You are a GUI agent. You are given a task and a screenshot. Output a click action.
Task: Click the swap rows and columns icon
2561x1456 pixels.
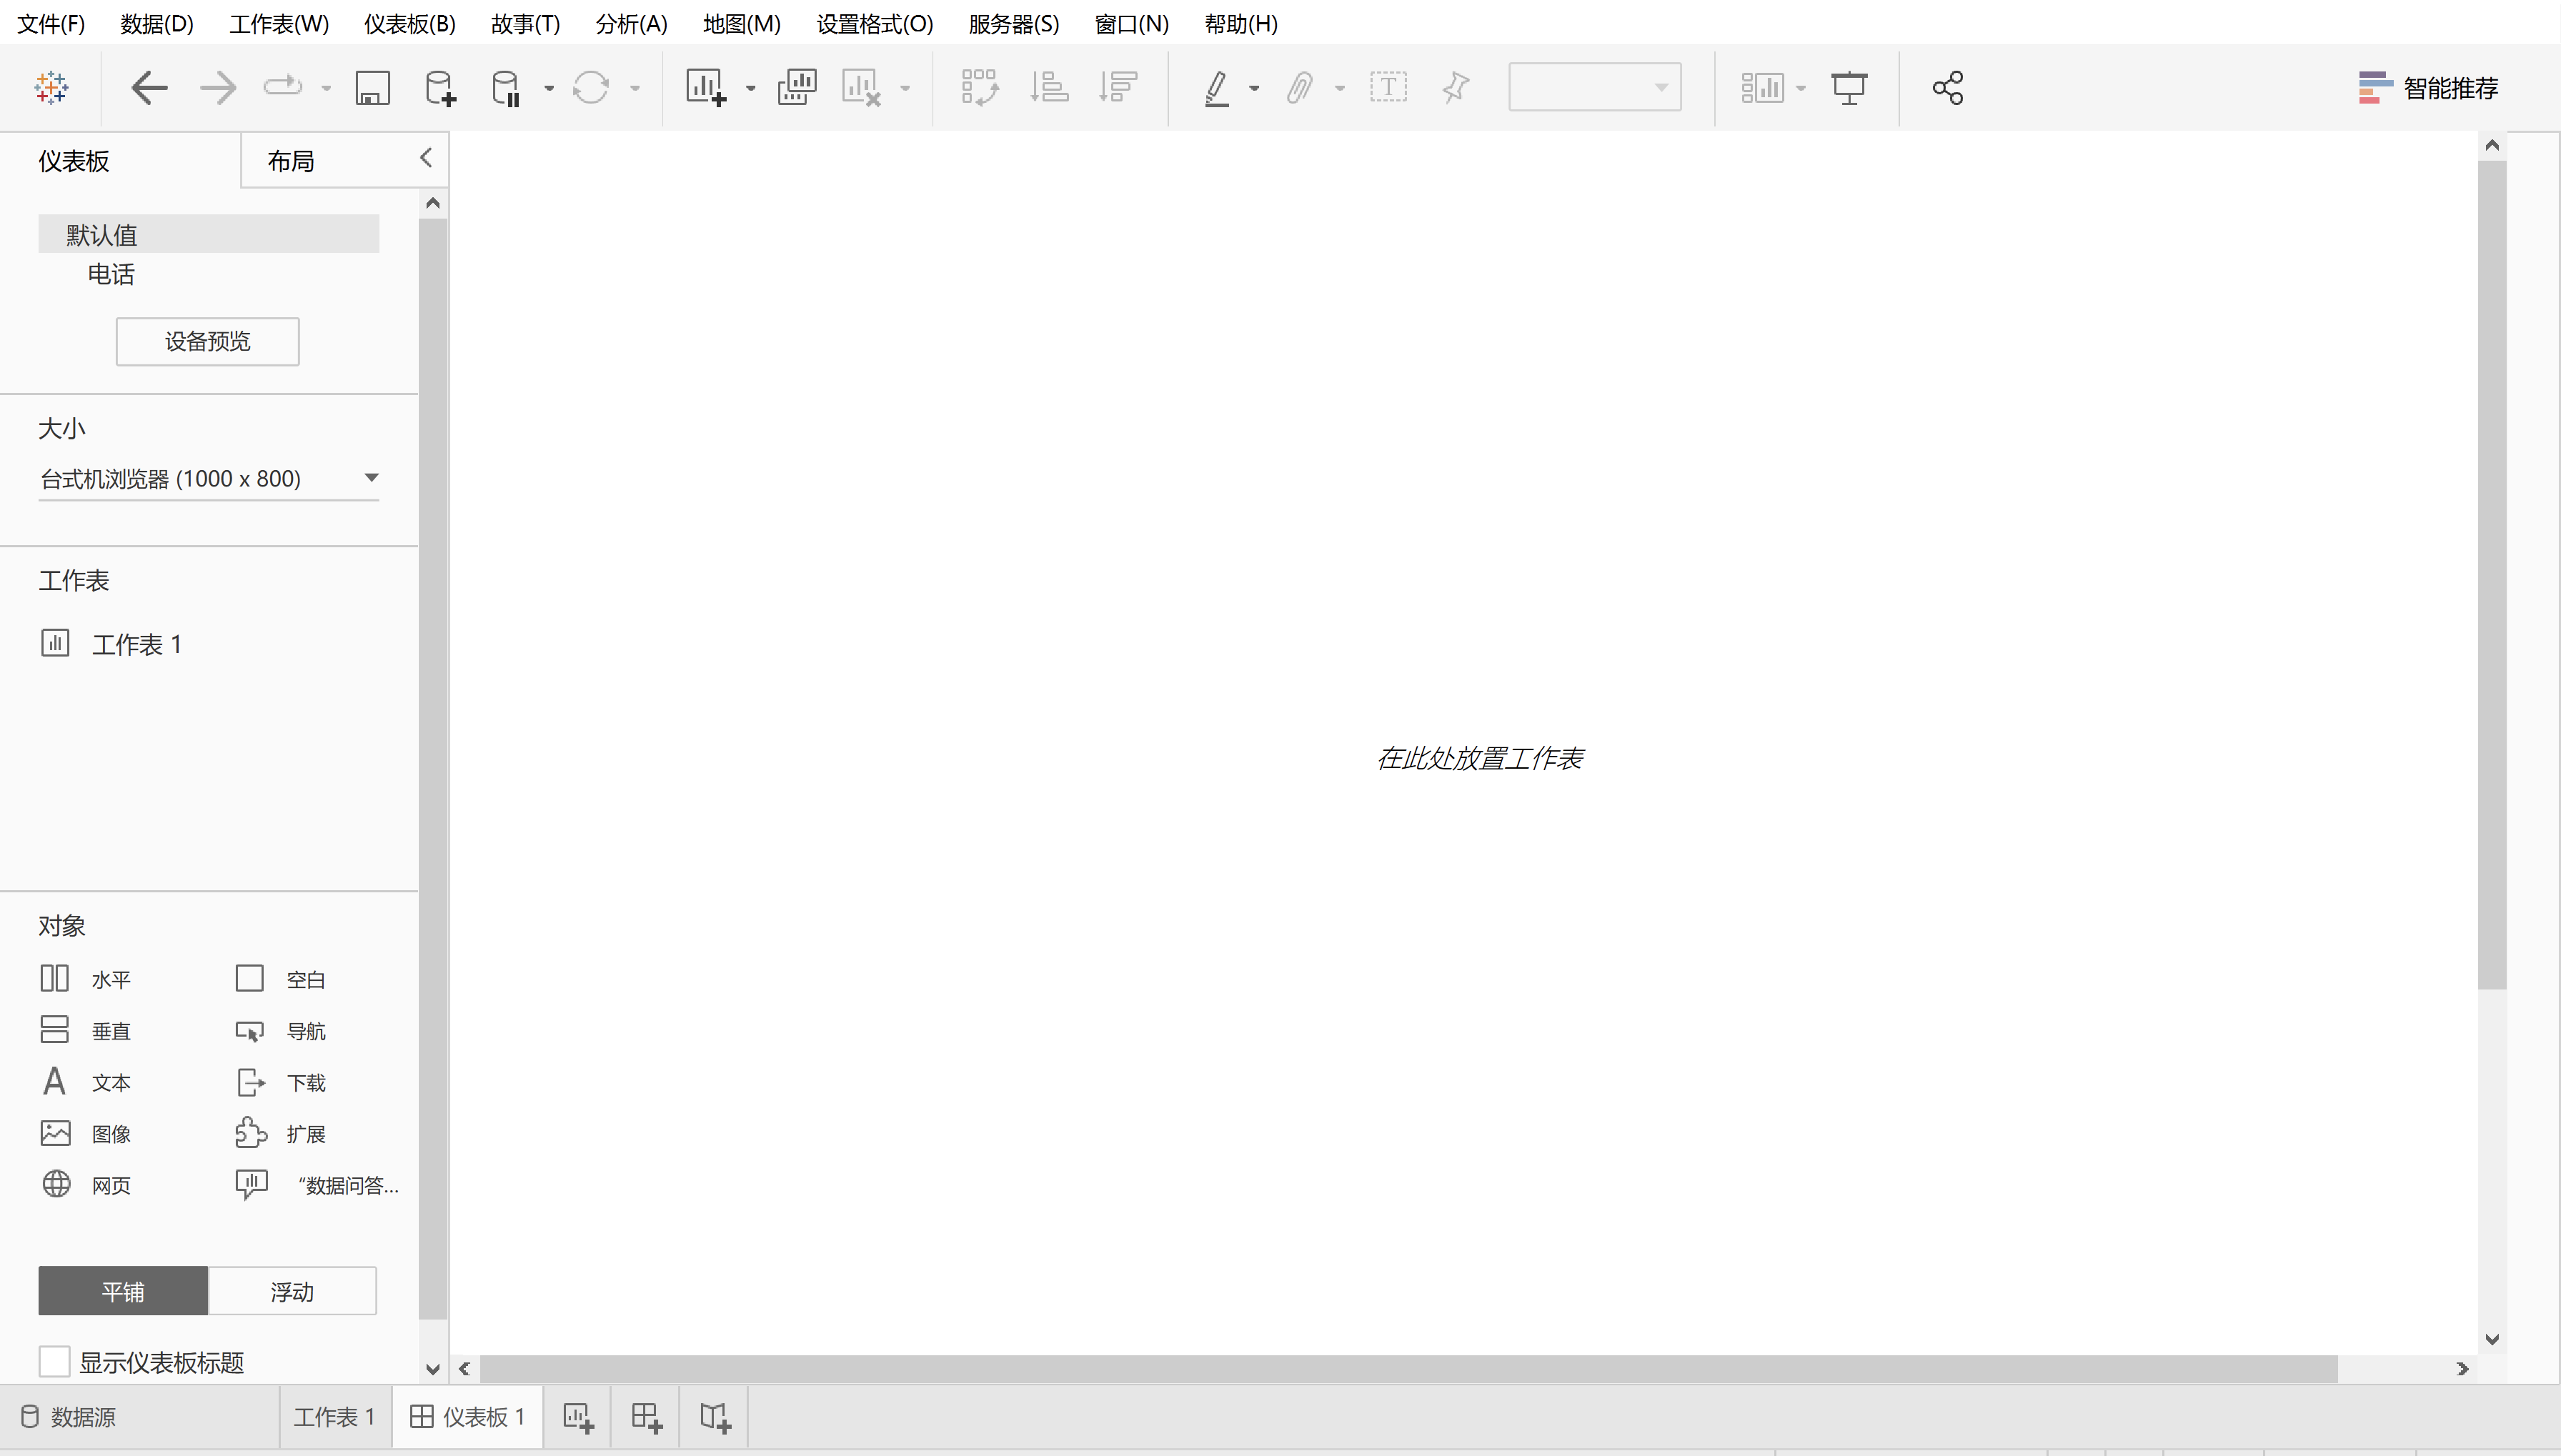point(980,88)
